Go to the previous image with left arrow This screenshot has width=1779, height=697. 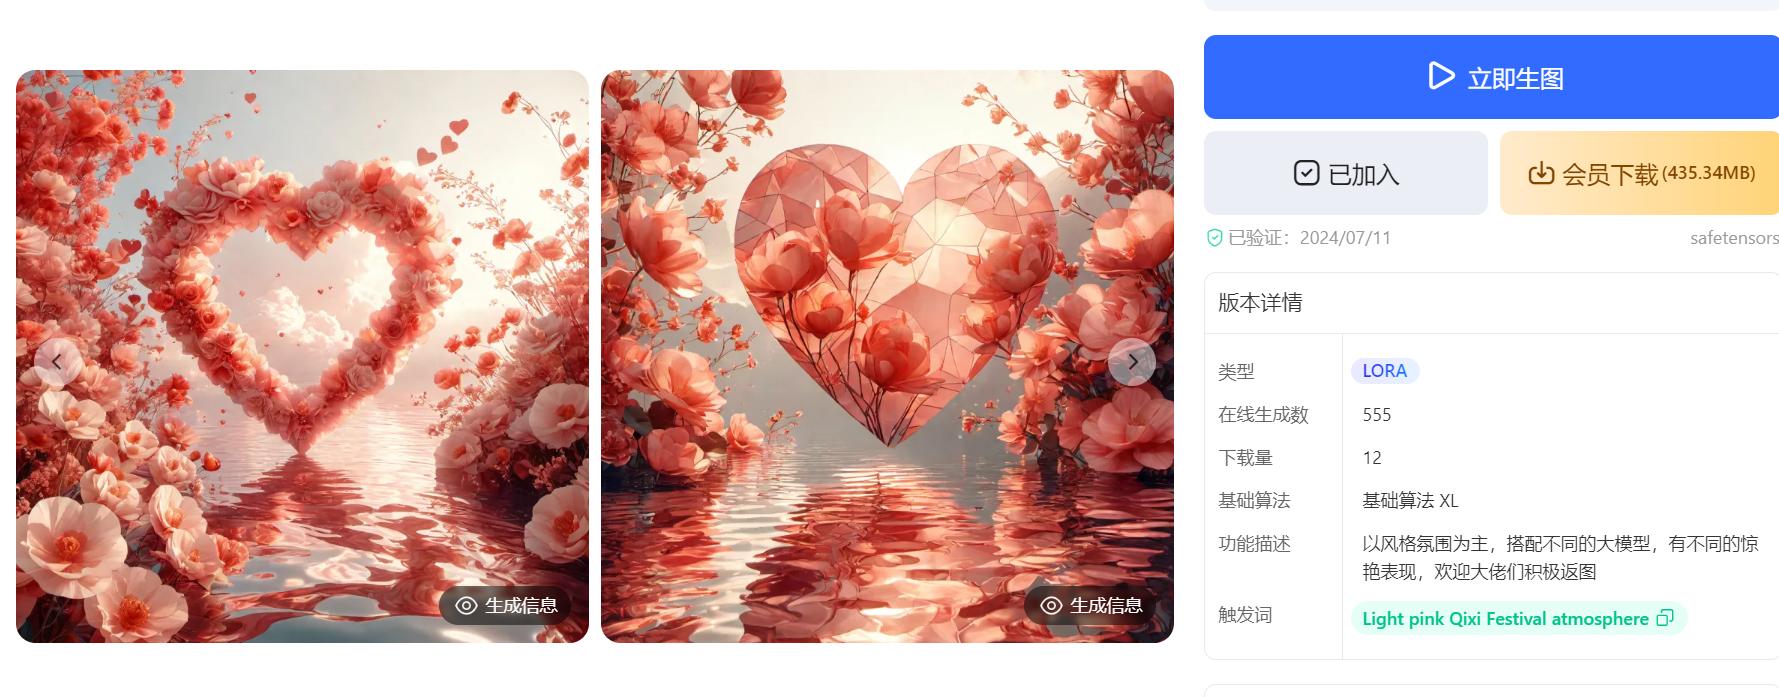coord(57,362)
